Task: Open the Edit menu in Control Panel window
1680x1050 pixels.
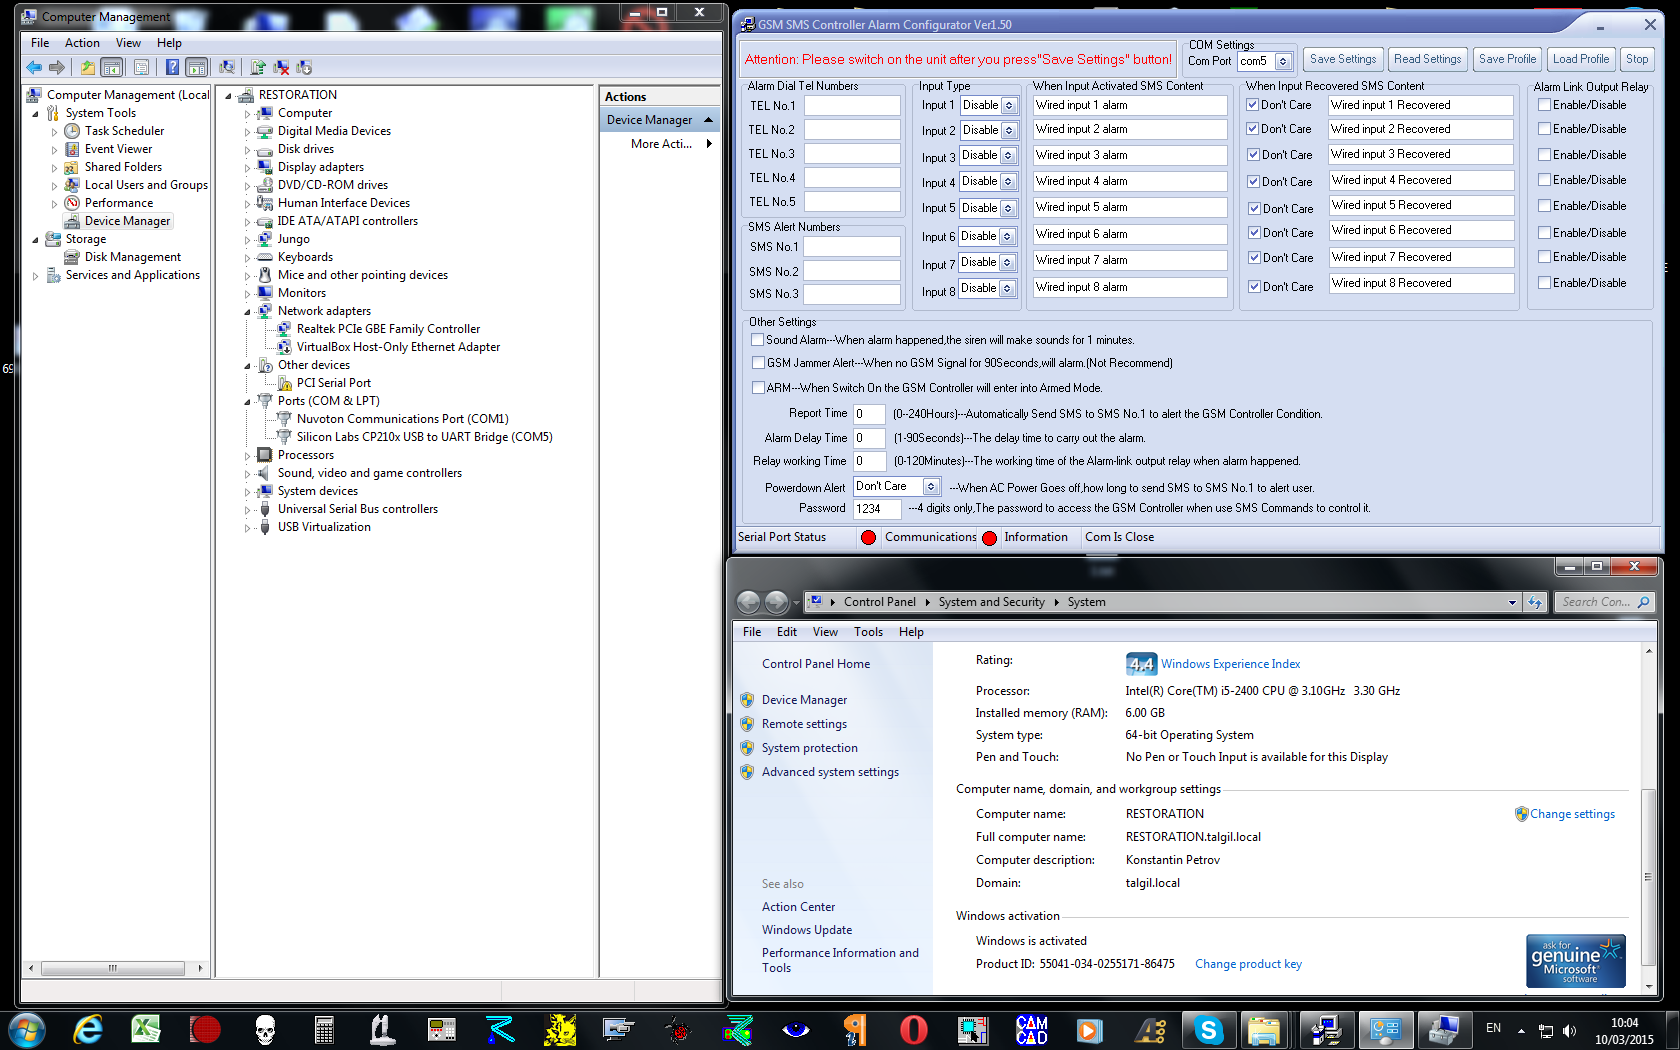Action: [x=787, y=632]
